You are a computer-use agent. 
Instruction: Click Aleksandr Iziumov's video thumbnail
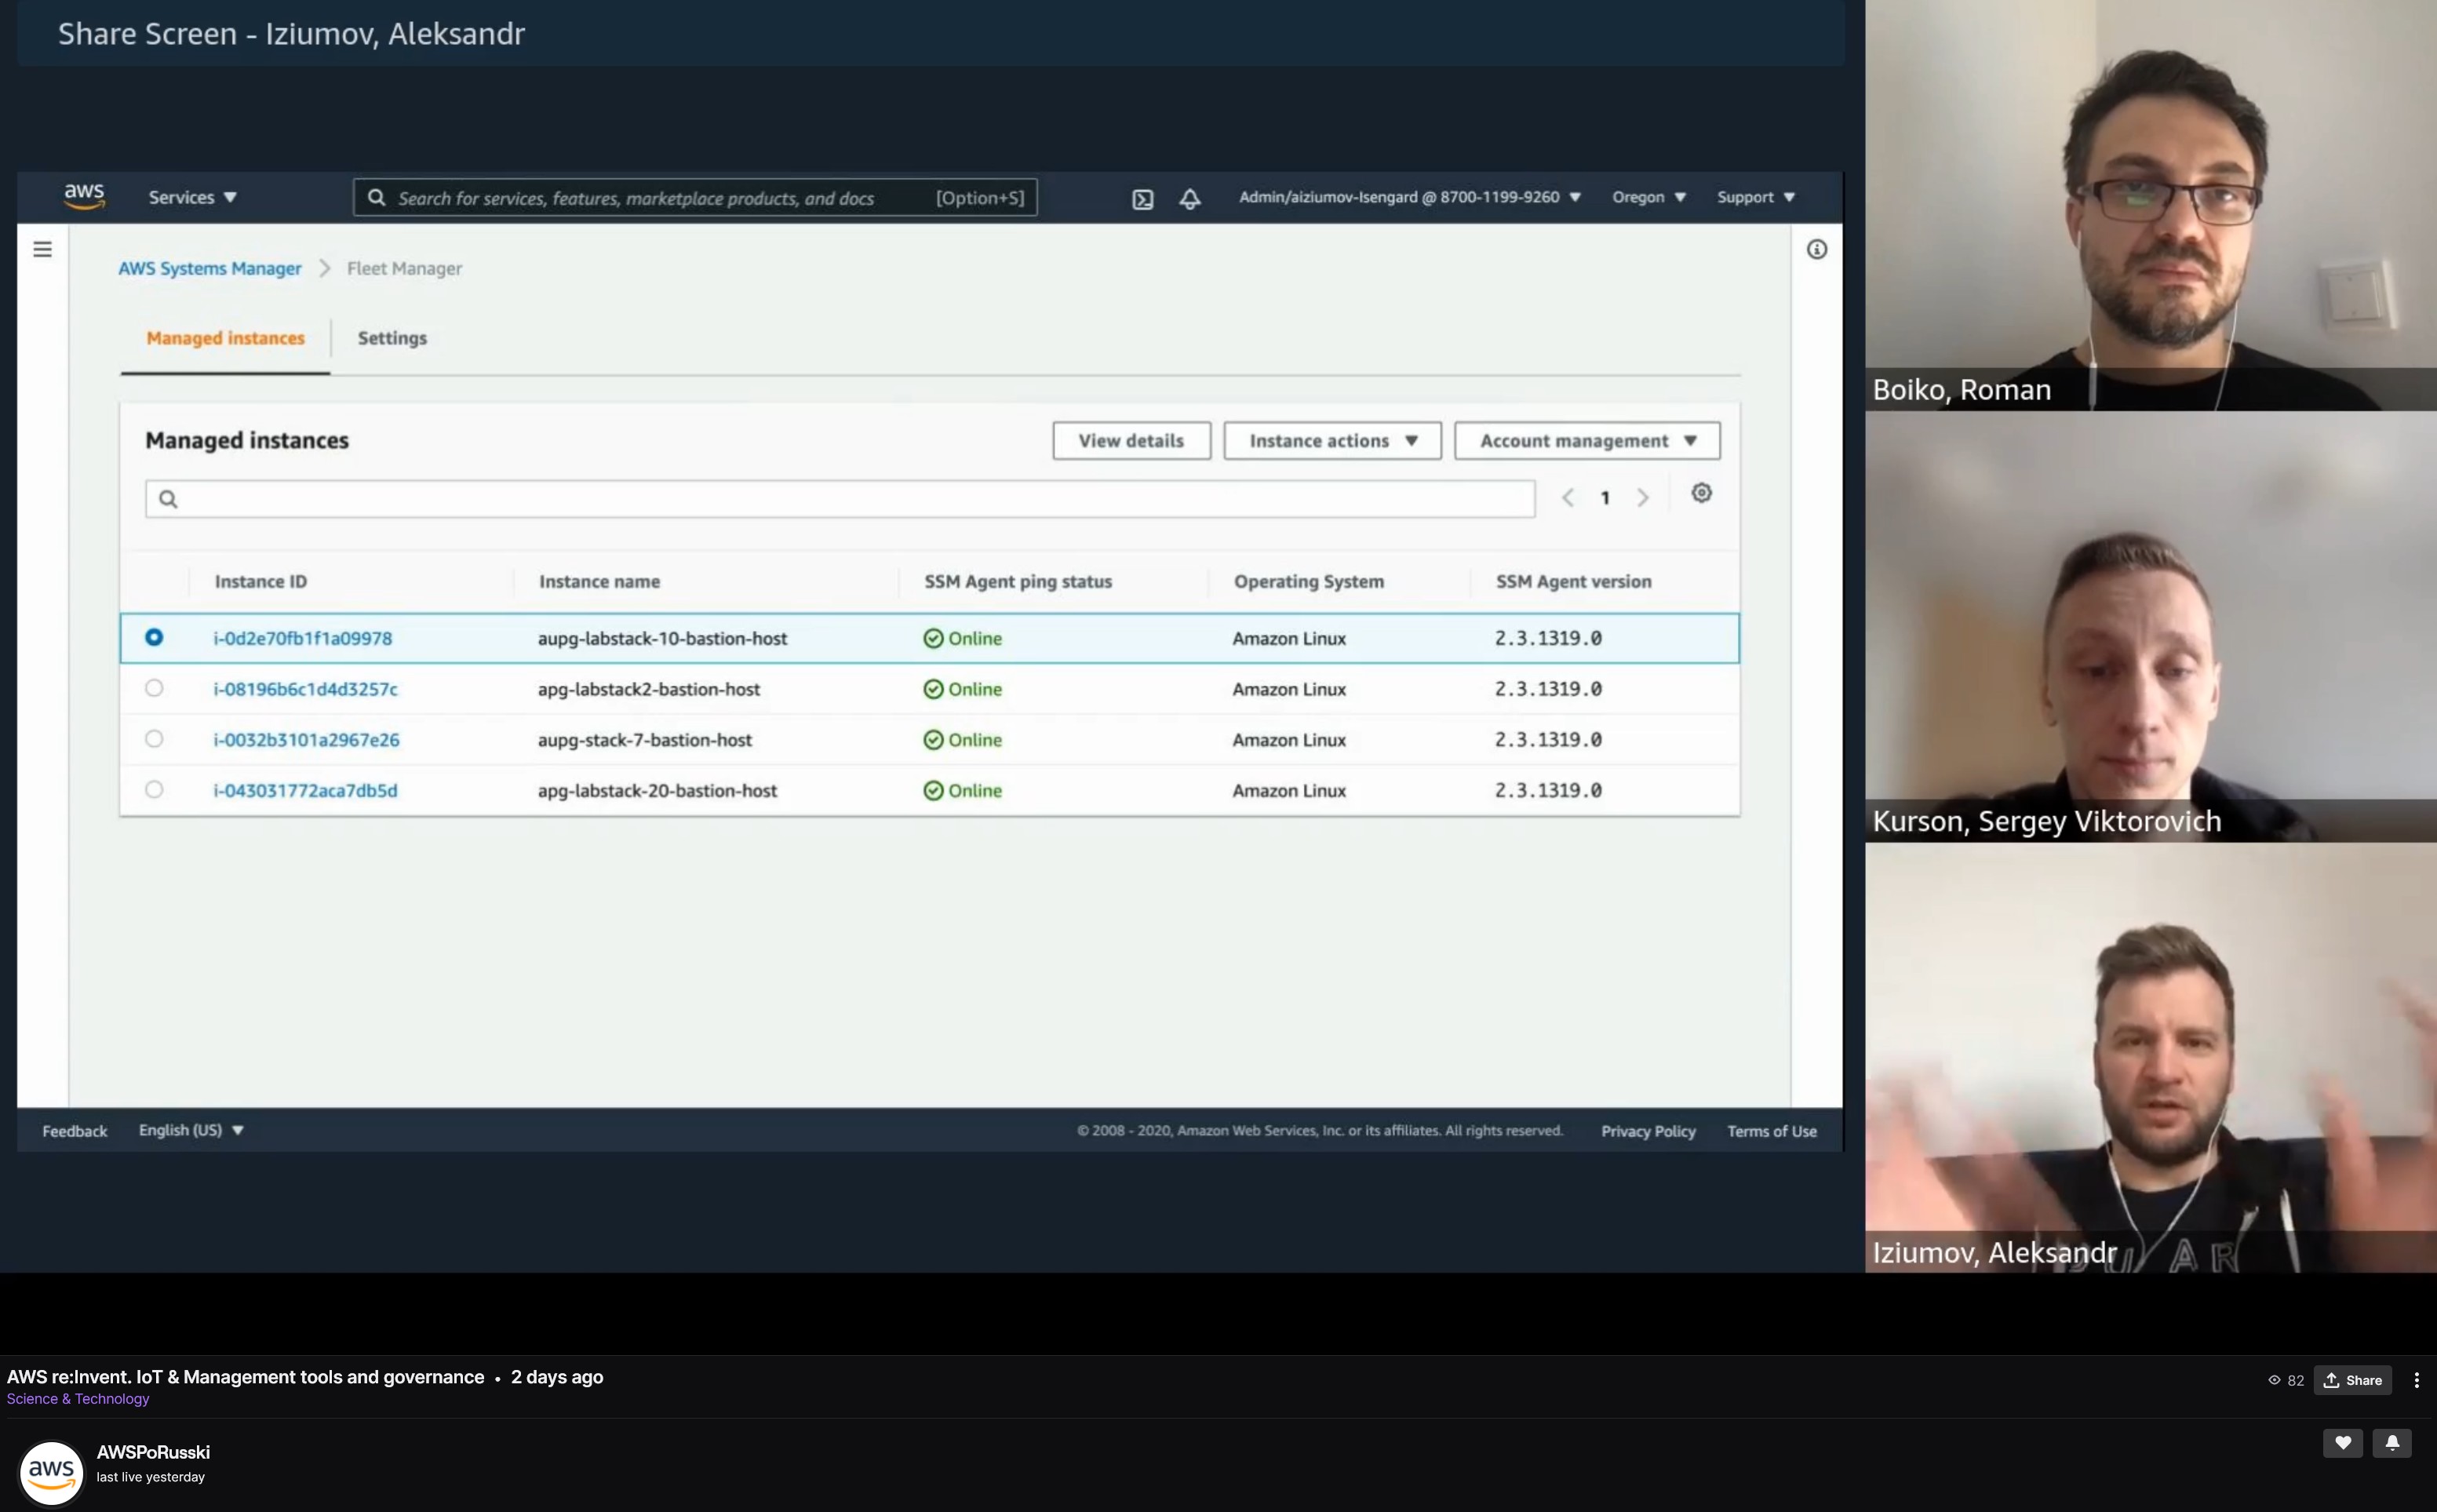(x=2150, y=1058)
